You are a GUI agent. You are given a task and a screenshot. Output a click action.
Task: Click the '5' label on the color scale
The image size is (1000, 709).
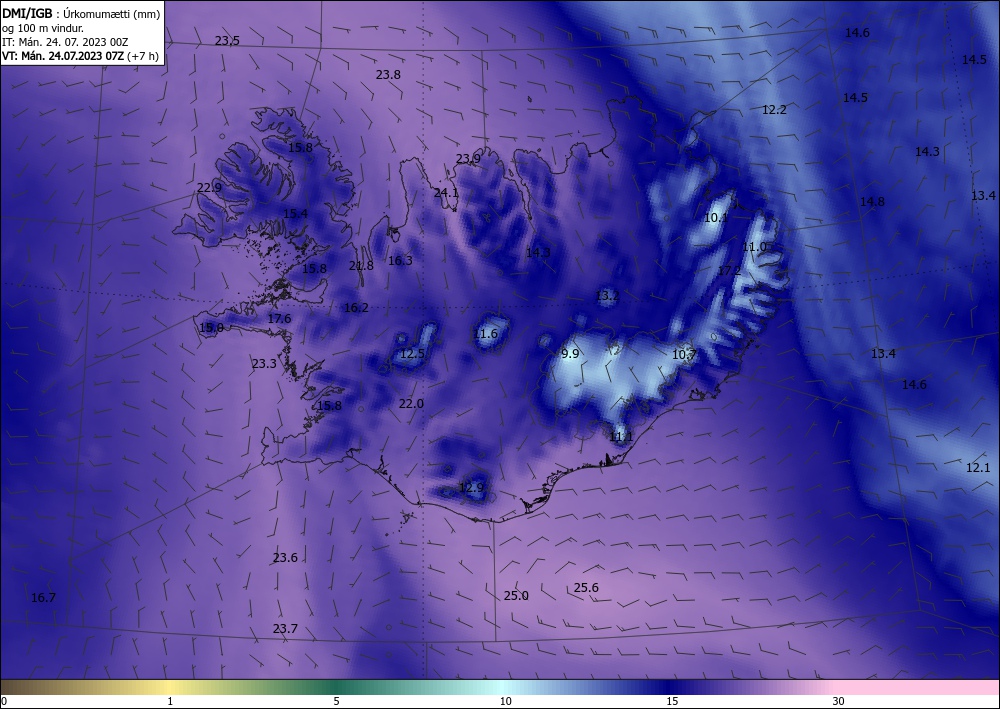(x=336, y=702)
